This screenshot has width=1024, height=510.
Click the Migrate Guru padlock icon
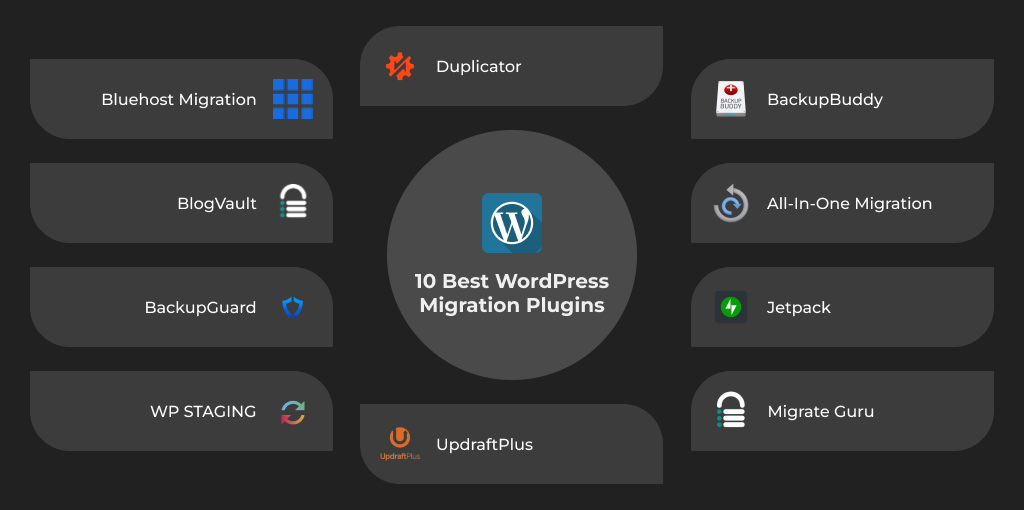(731, 409)
